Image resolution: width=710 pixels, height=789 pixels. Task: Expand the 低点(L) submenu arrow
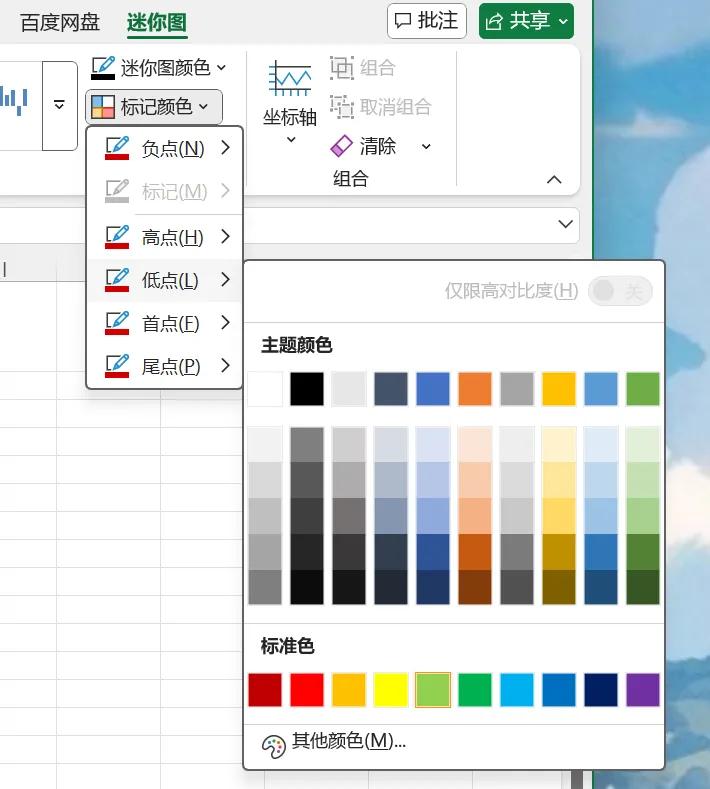coord(225,279)
